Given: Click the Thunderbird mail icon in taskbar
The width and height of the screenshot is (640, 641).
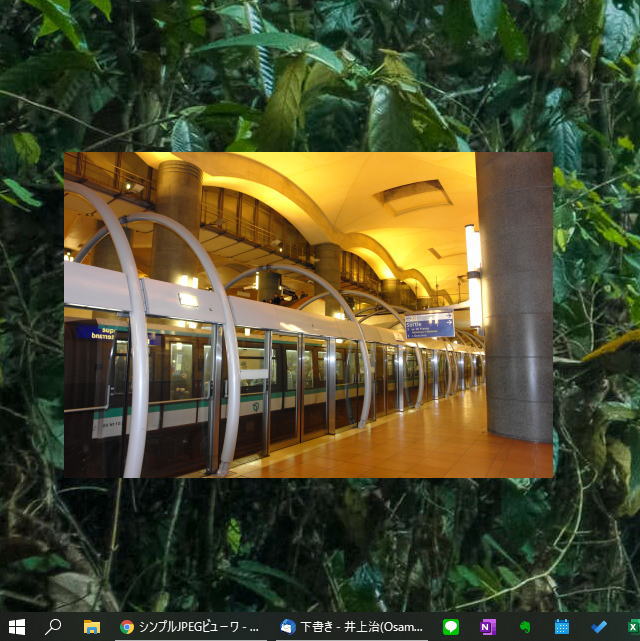Looking at the screenshot, I should click(287, 627).
